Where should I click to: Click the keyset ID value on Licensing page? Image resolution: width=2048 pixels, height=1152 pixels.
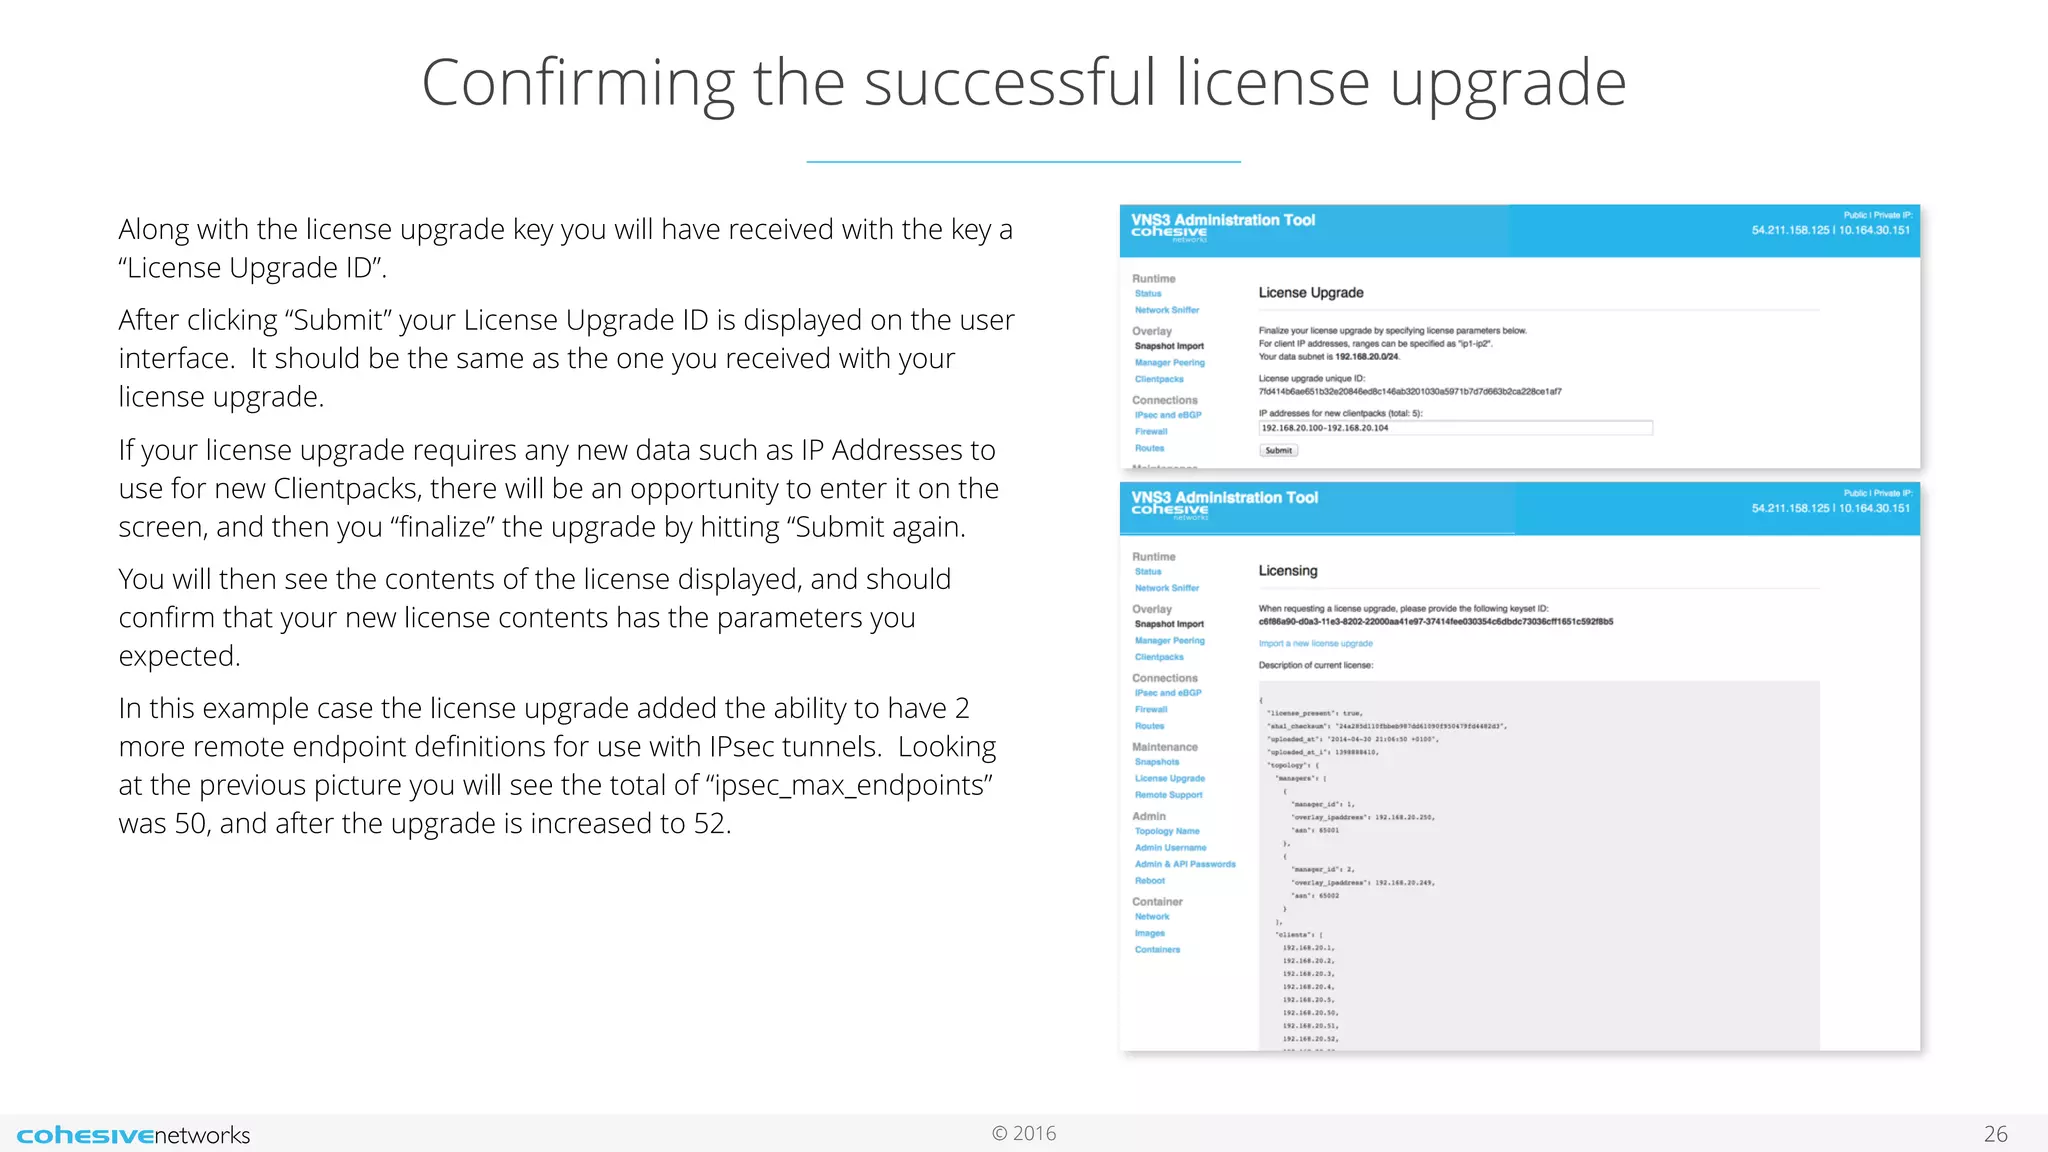(1435, 622)
